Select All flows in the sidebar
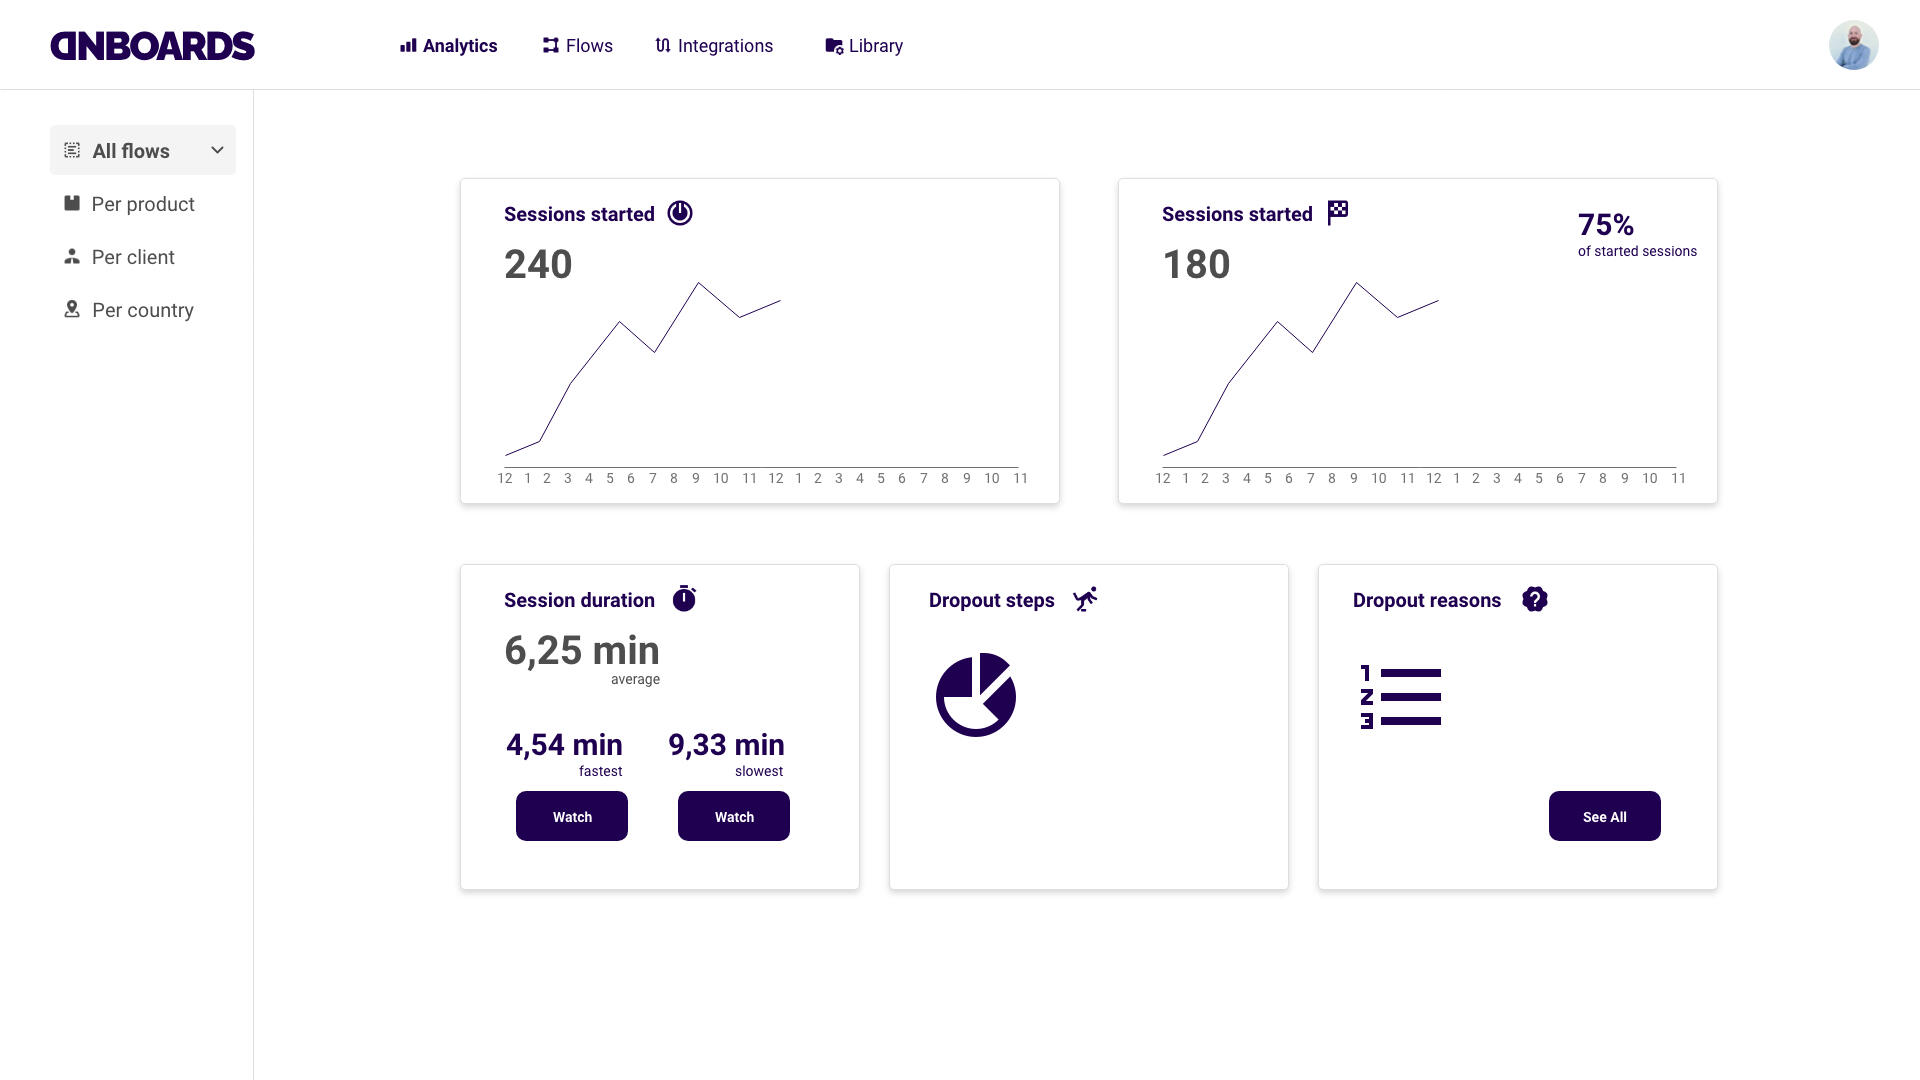The width and height of the screenshot is (1920, 1080). coord(131,151)
